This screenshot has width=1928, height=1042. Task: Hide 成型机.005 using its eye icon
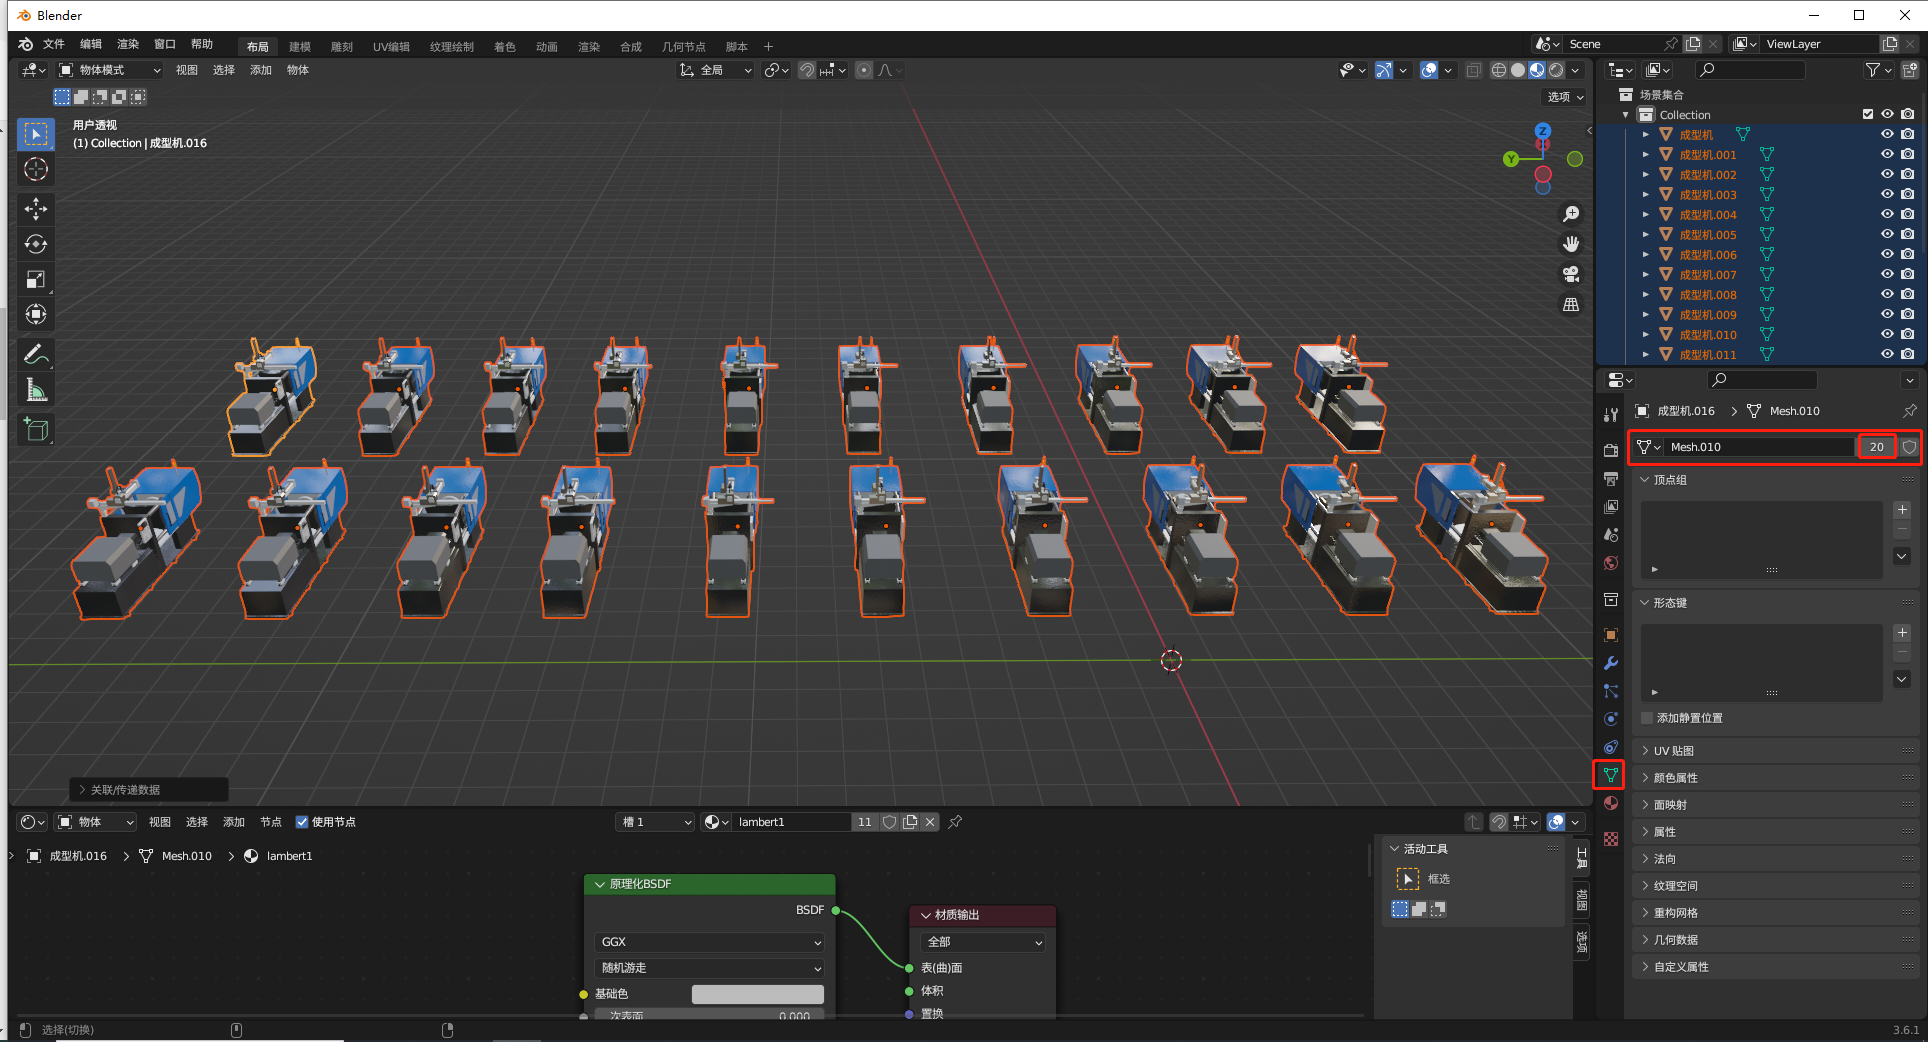[1887, 234]
